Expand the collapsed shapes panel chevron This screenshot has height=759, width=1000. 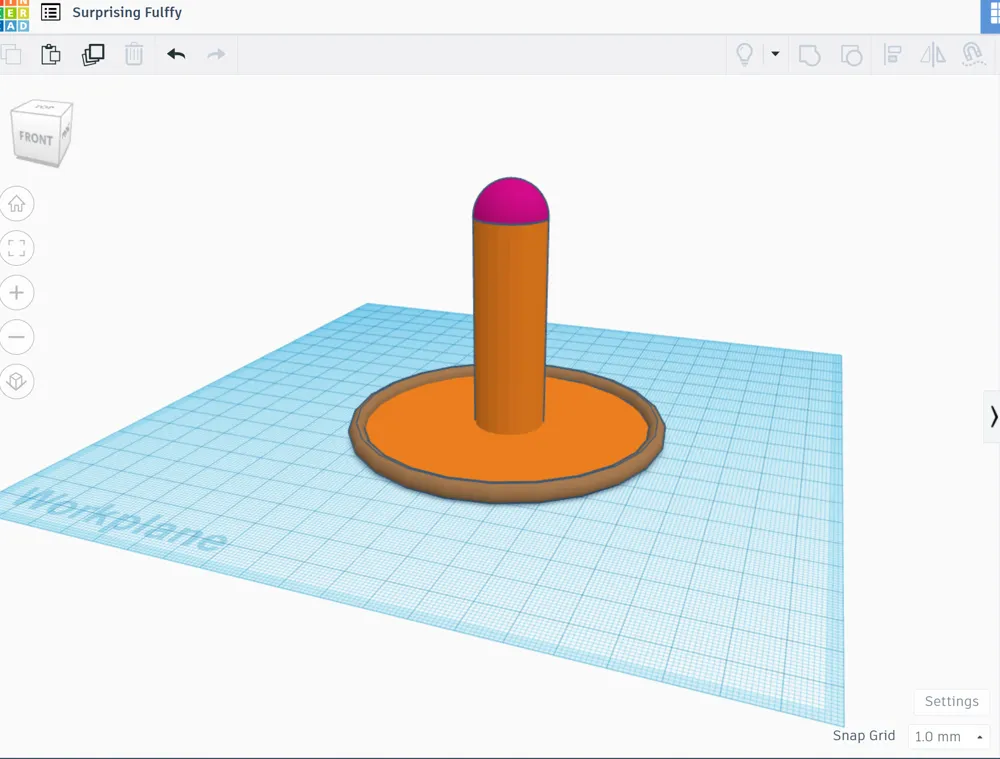[x=993, y=416]
